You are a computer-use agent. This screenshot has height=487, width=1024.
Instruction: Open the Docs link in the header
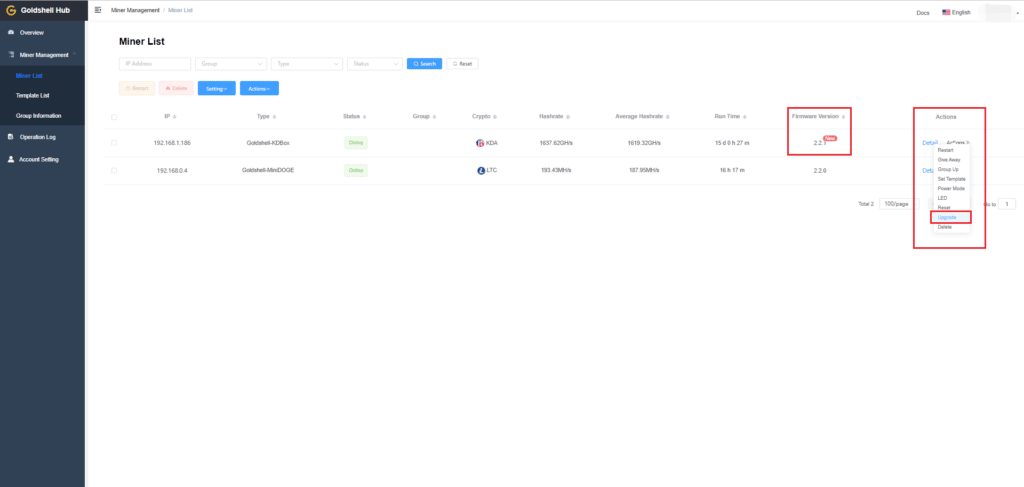click(923, 13)
